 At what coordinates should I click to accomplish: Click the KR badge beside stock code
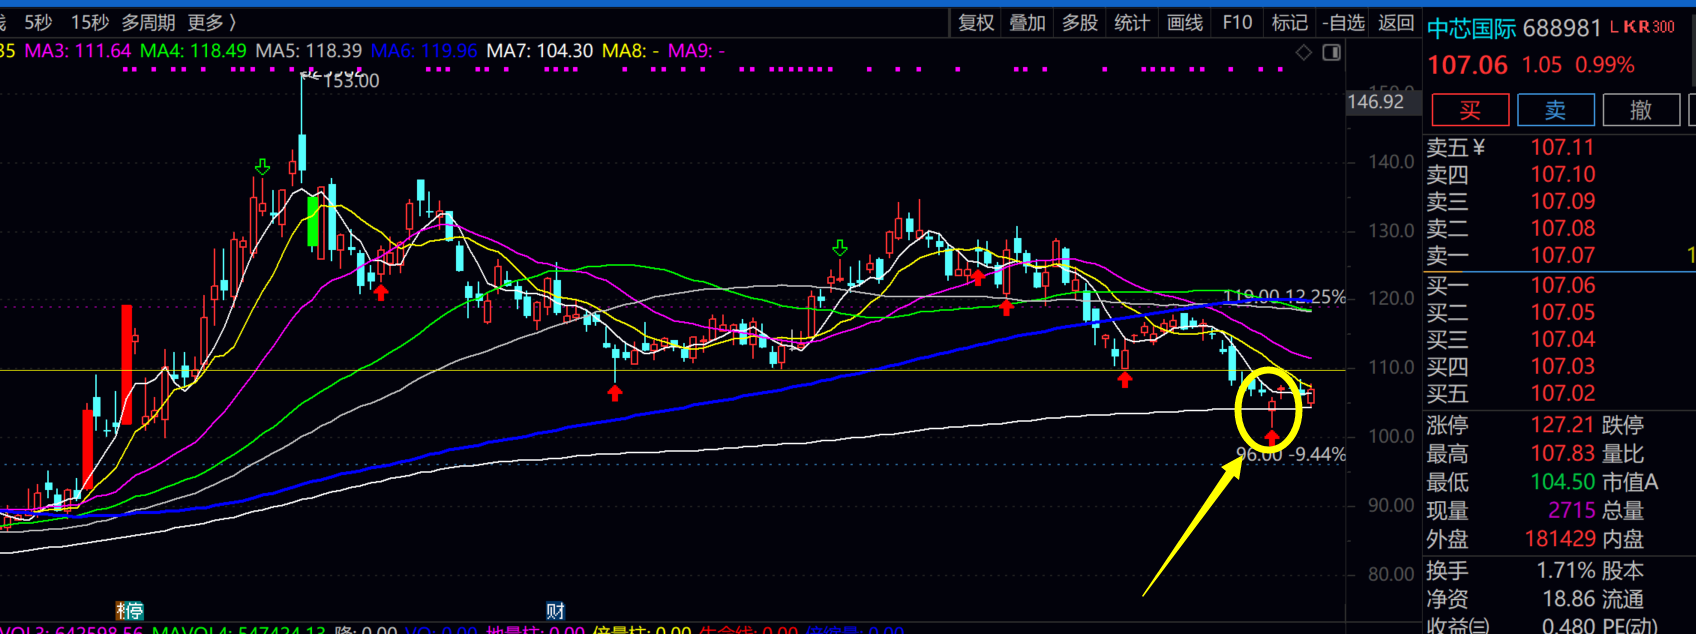(1636, 28)
